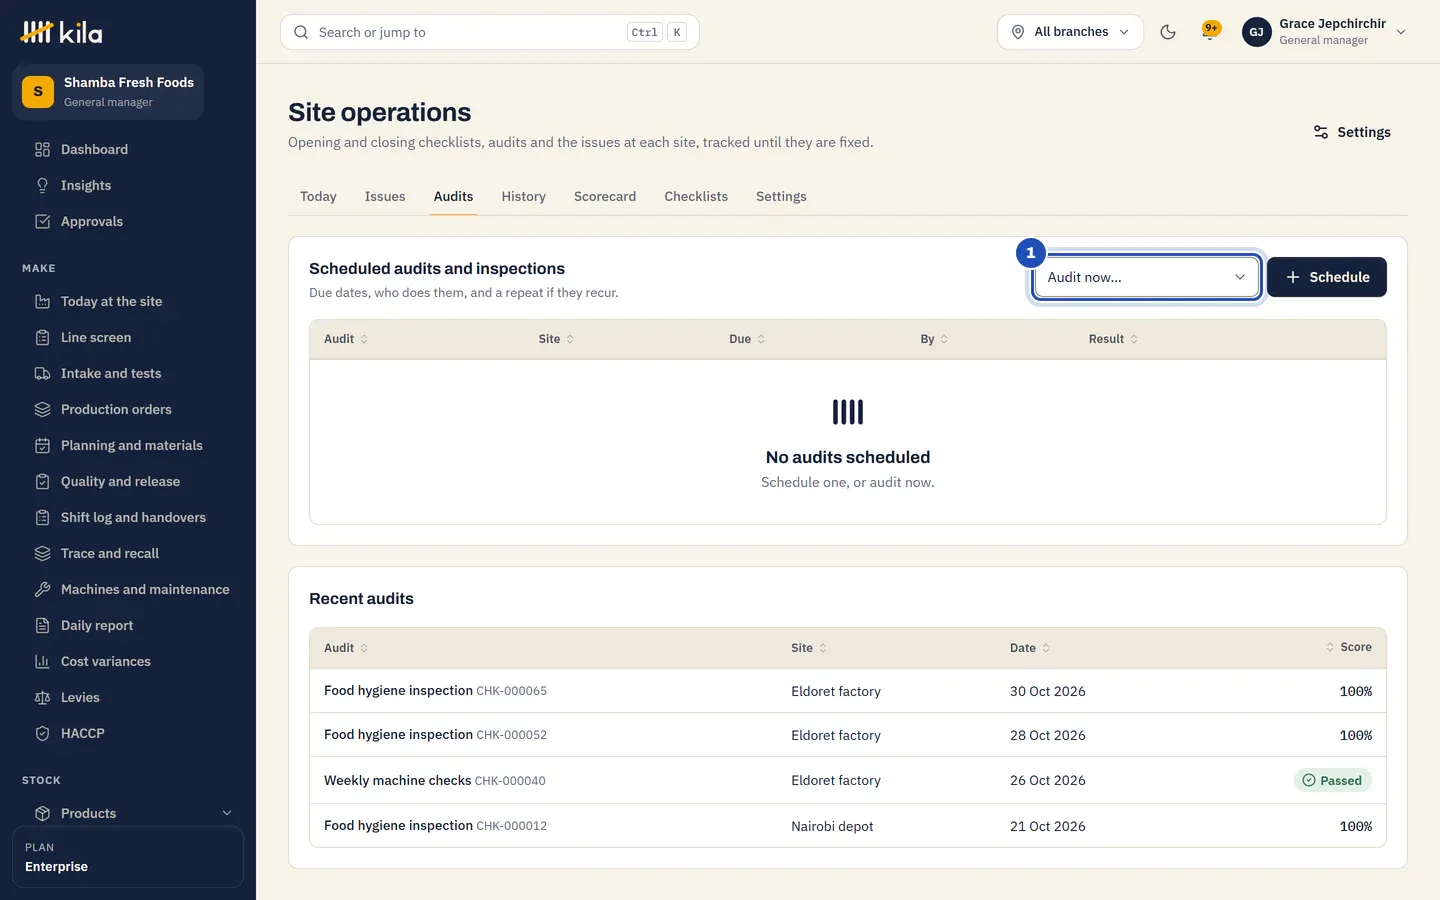
Task: Click the Shamba Fresh Foods S badge
Action: [38, 92]
